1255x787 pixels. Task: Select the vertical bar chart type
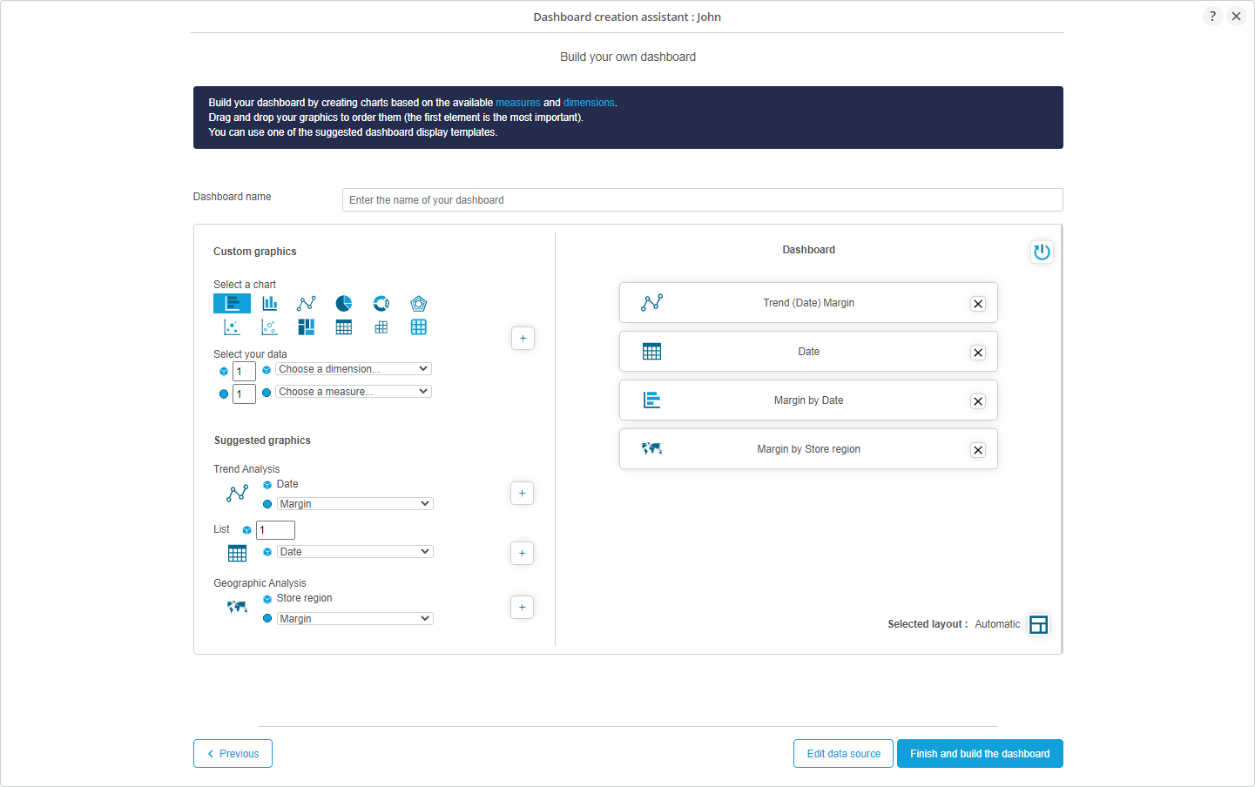(270, 303)
